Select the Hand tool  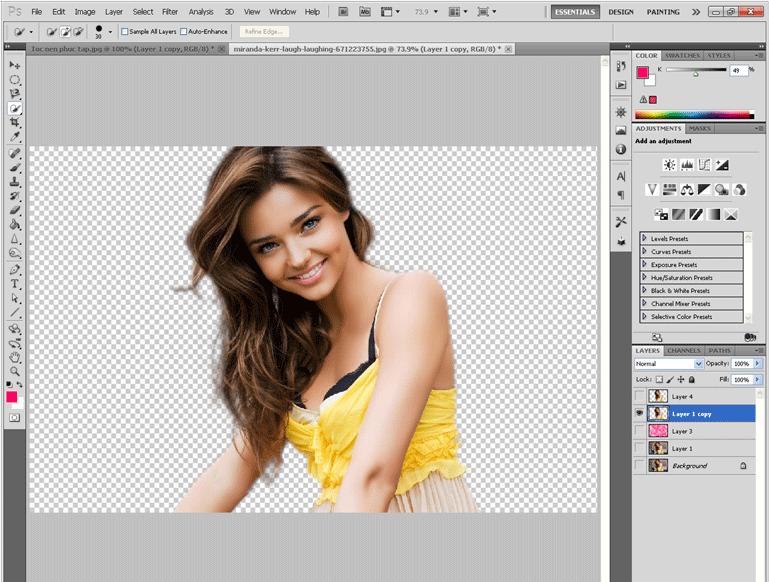(15, 356)
